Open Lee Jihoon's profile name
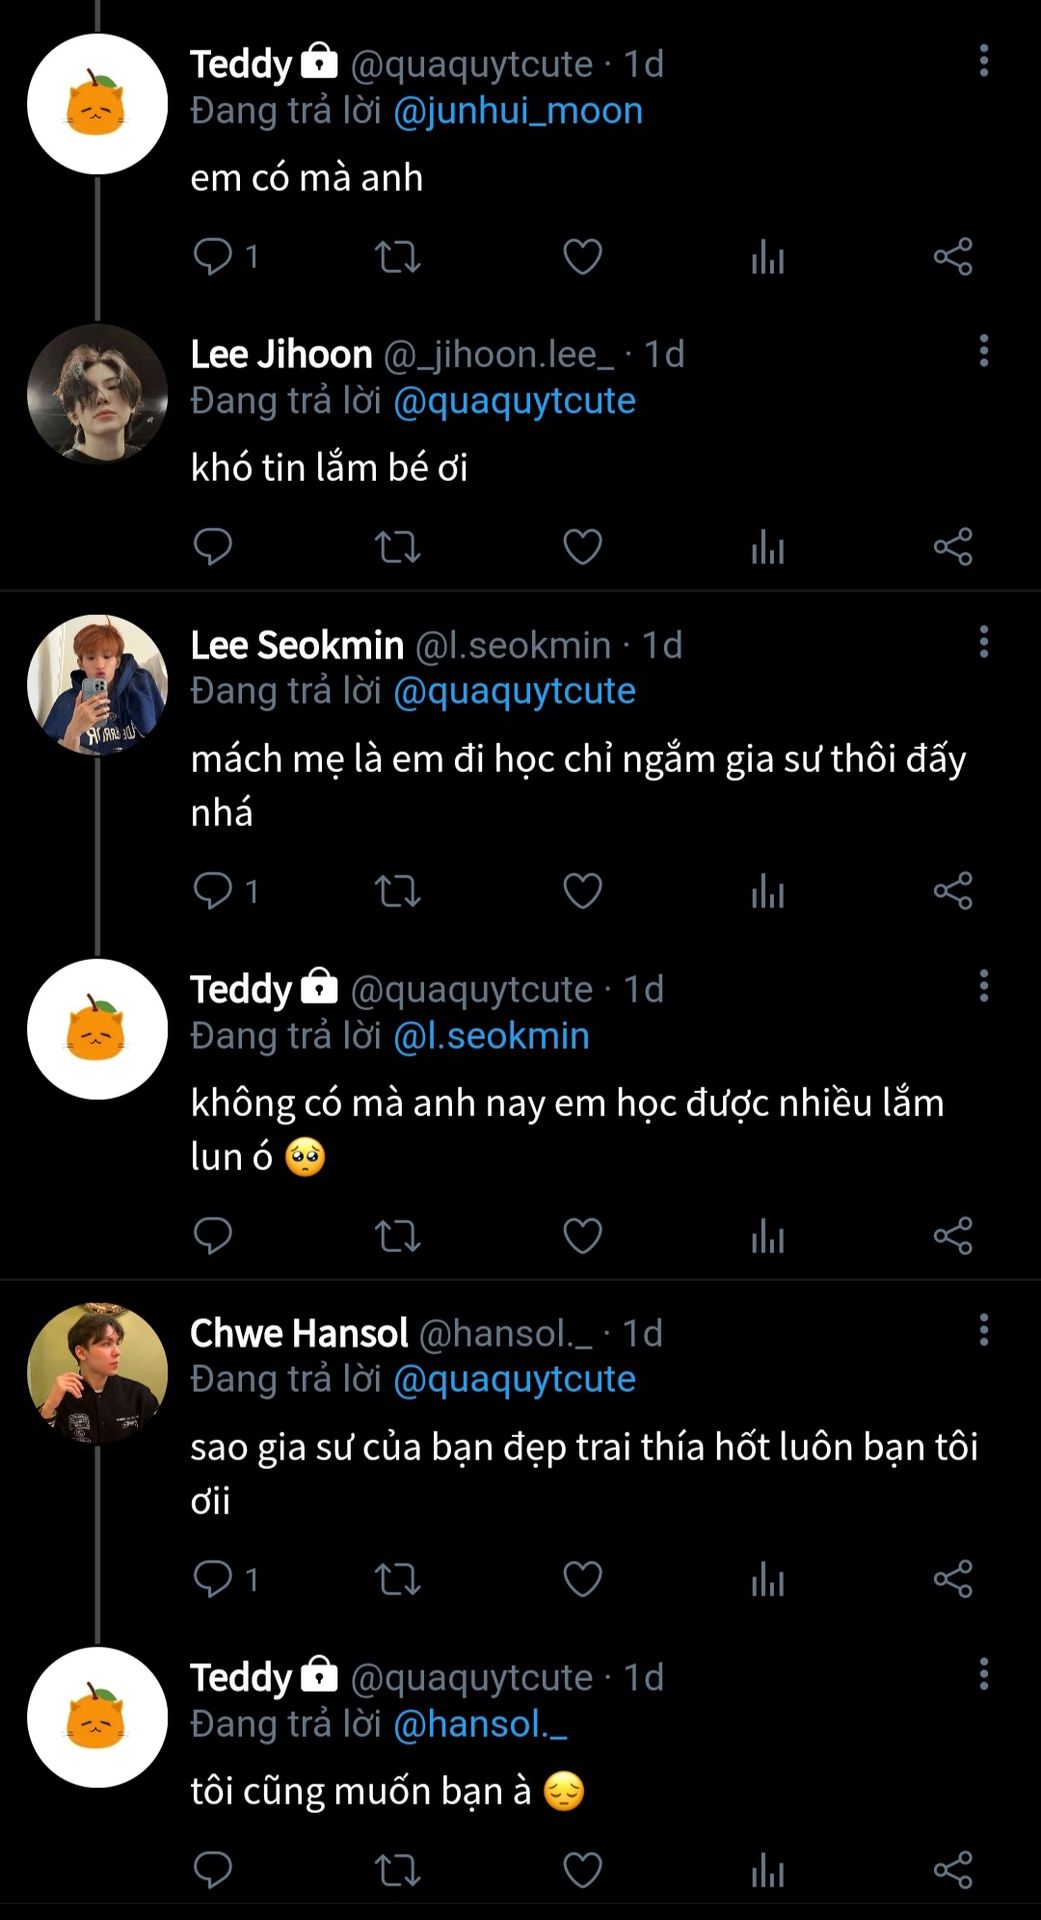 tap(281, 354)
